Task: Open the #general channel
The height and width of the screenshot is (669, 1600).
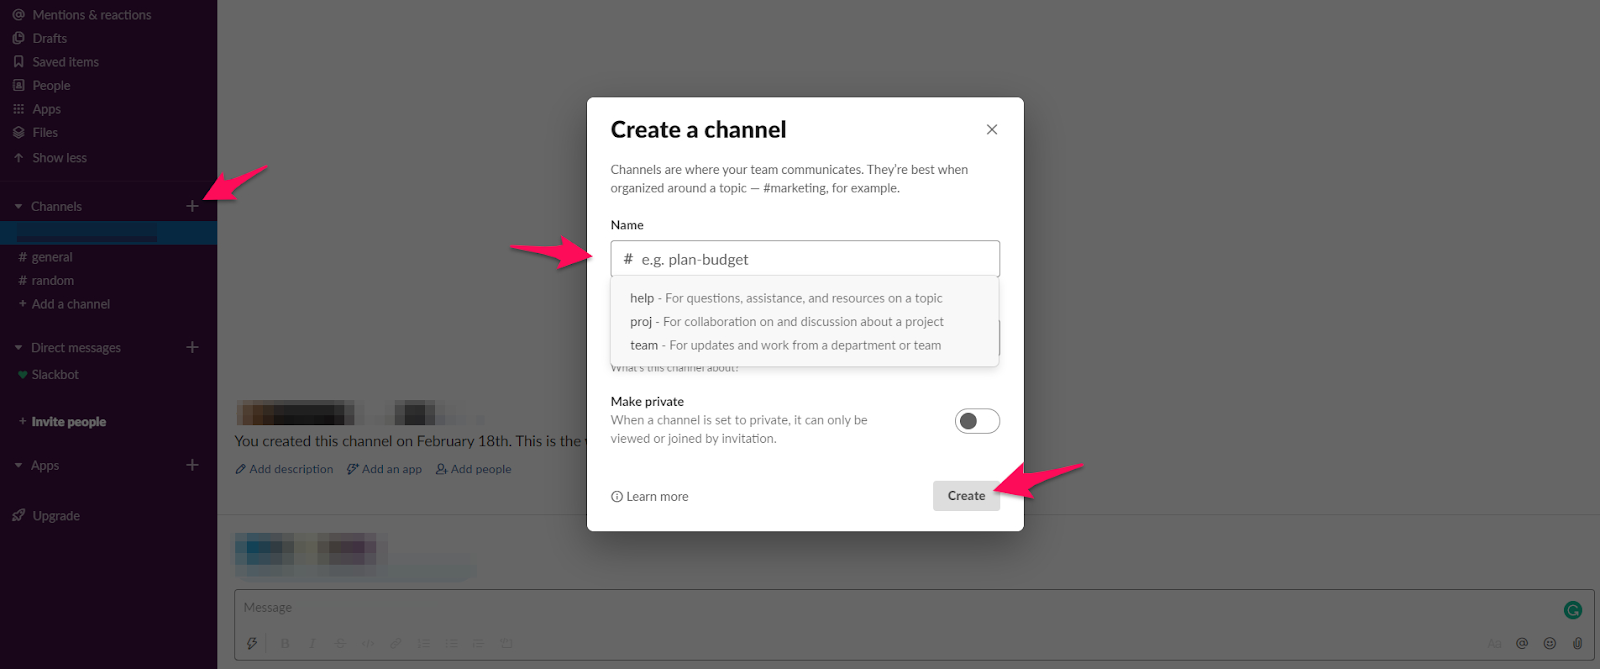Action: click(x=46, y=257)
